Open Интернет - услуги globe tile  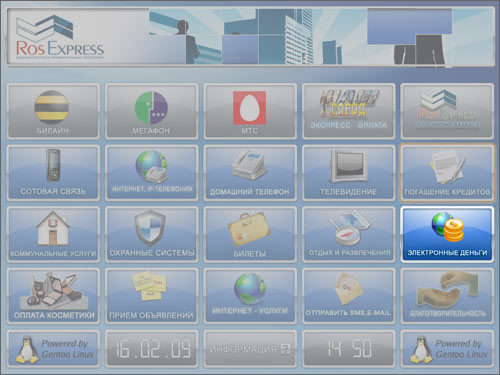[250, 296]
